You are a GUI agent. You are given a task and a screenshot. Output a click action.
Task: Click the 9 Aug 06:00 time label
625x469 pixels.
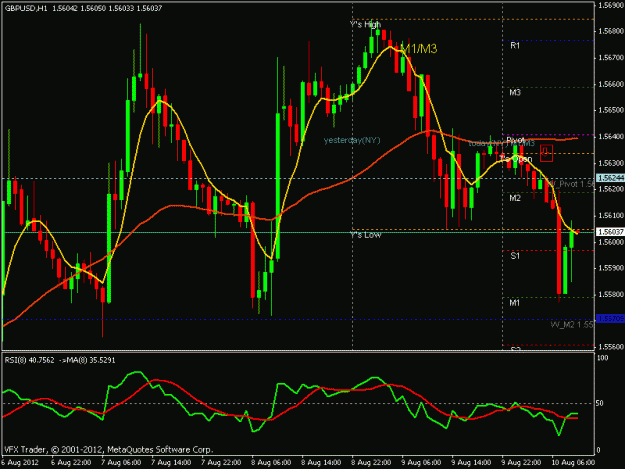(x=421, y=463)
